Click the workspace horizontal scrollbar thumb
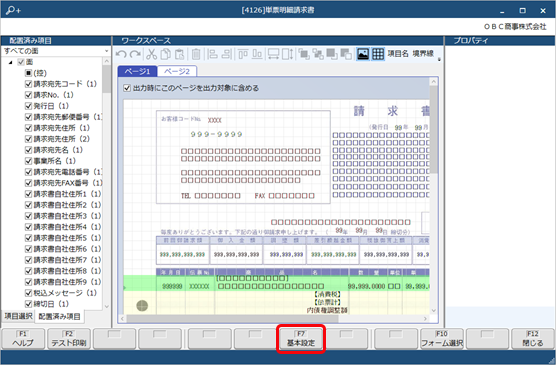Image resolution: width=556 pixels, height=365 pixels. [232, 319]
